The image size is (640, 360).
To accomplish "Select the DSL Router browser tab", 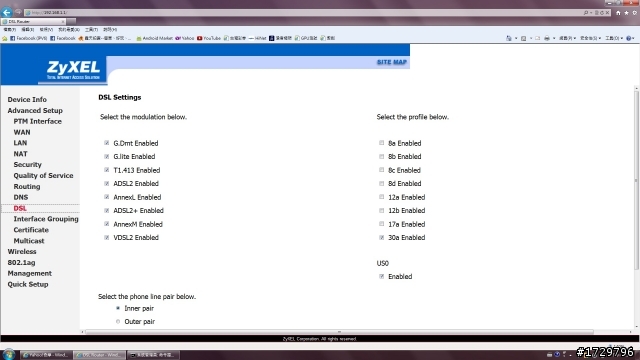I will pos(33,21).
